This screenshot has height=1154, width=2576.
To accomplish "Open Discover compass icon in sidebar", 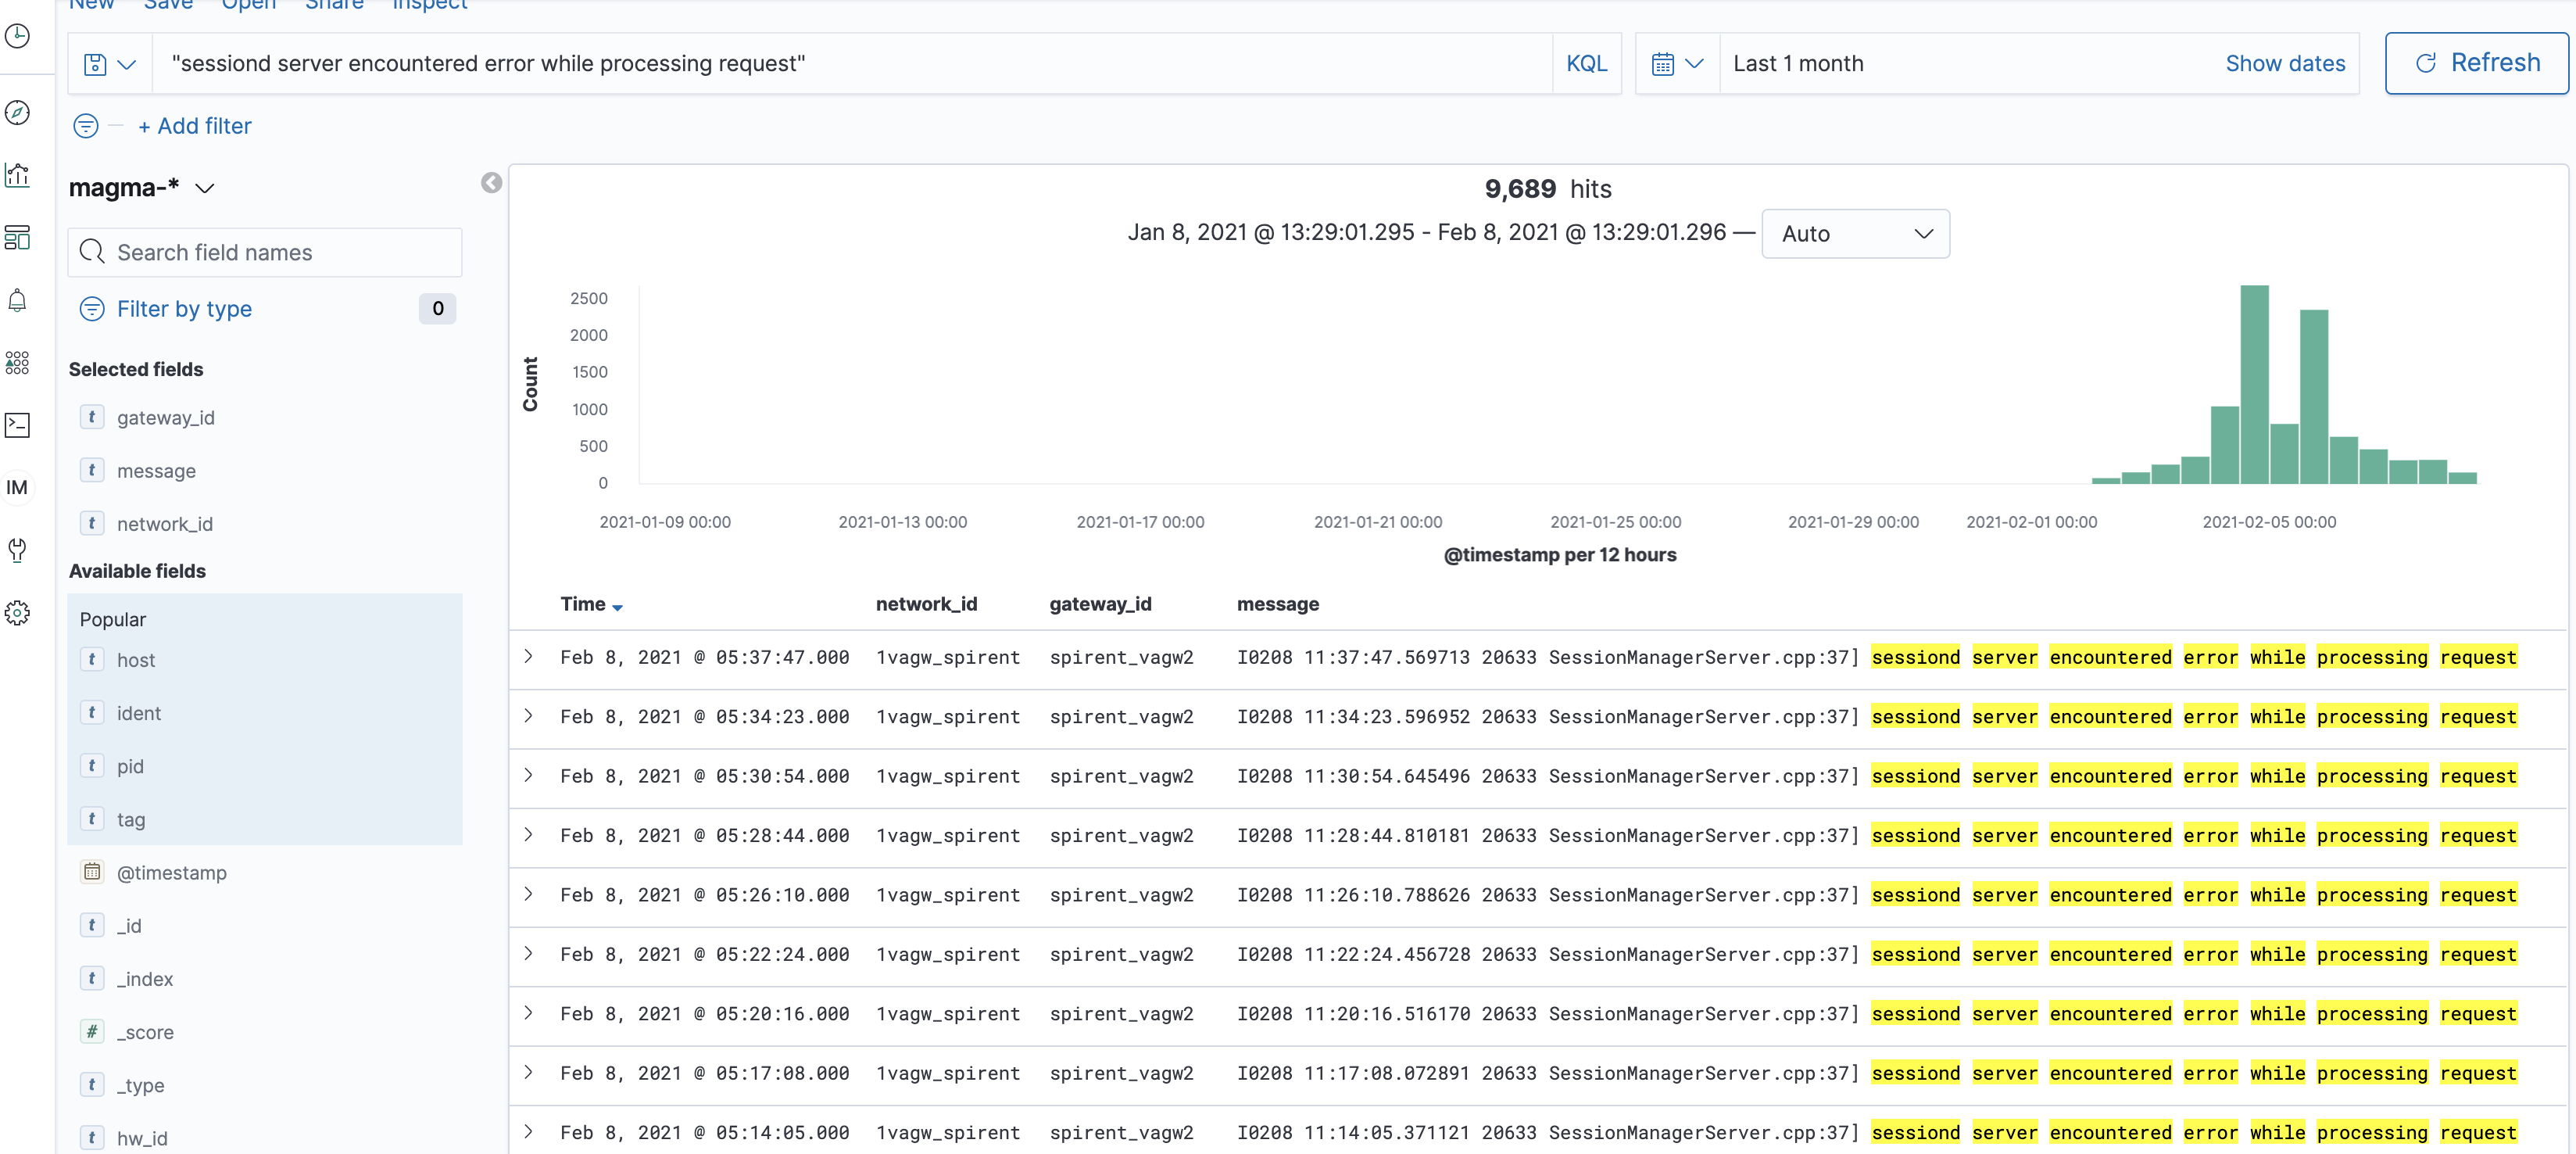I will pyautogui.click(x=17, y=113).
